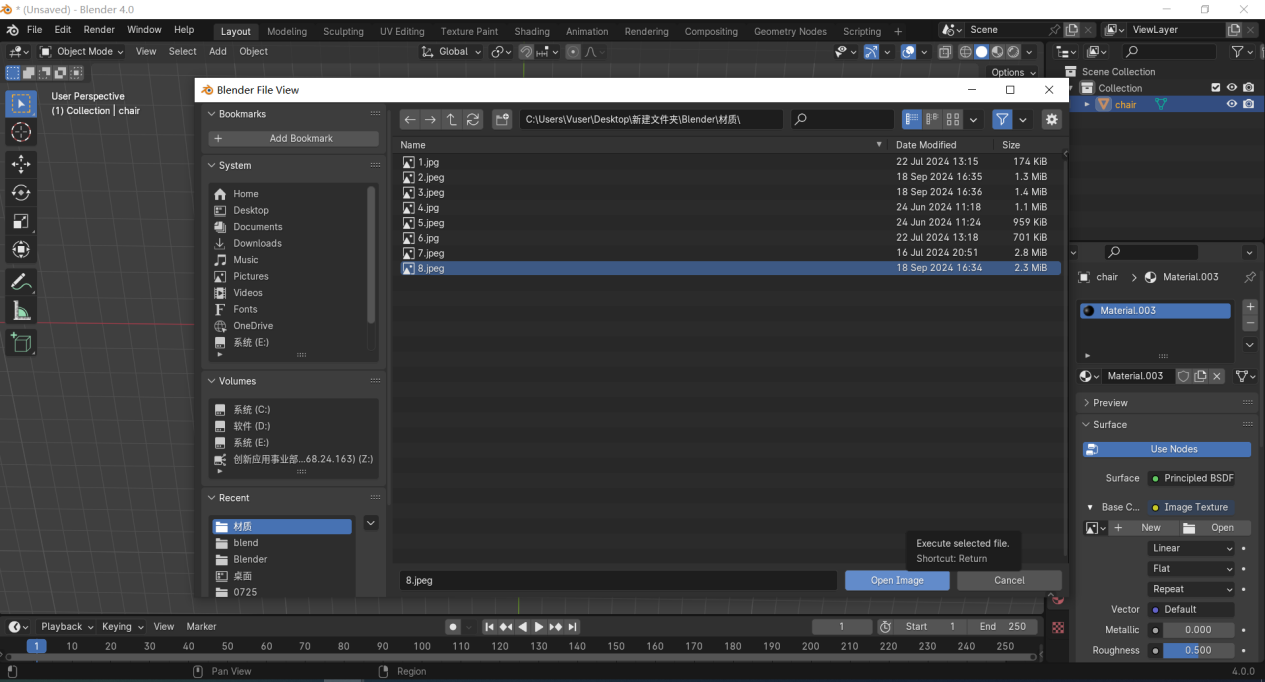
Task: Create a new directory in the file browser
Action: pyautogui.click(x=502, y=119)
